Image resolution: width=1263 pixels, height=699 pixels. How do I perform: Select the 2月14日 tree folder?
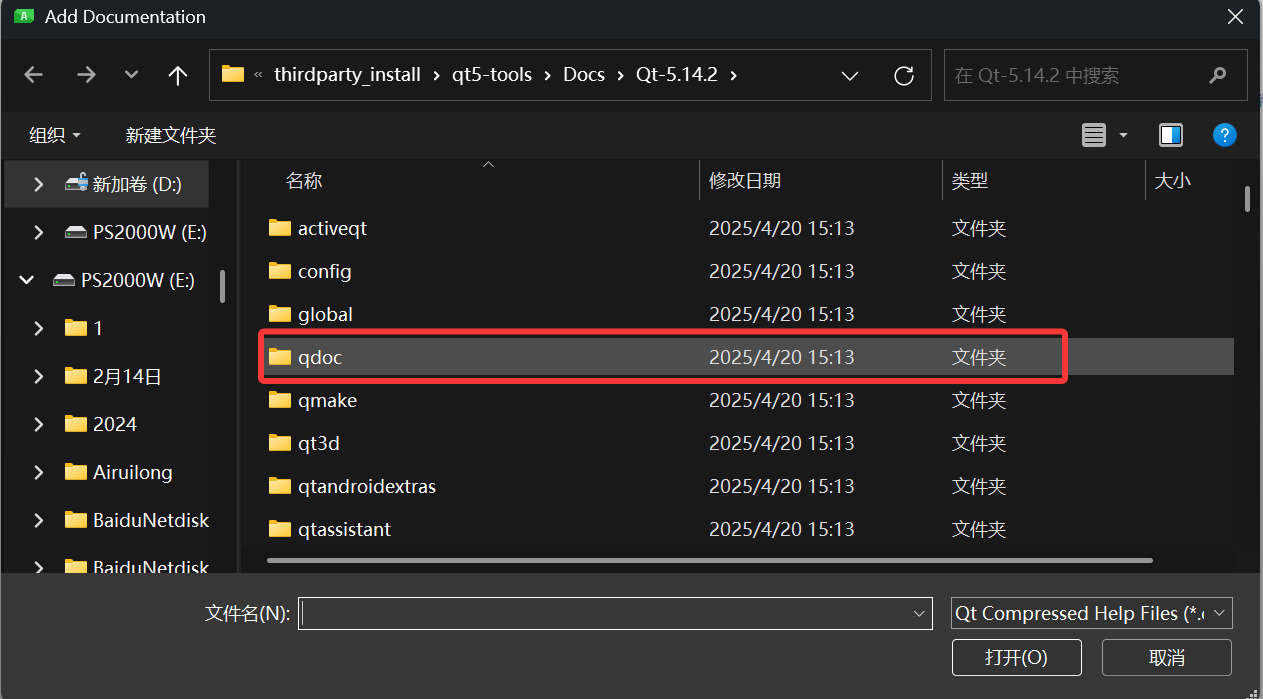(x=127, y=376)
